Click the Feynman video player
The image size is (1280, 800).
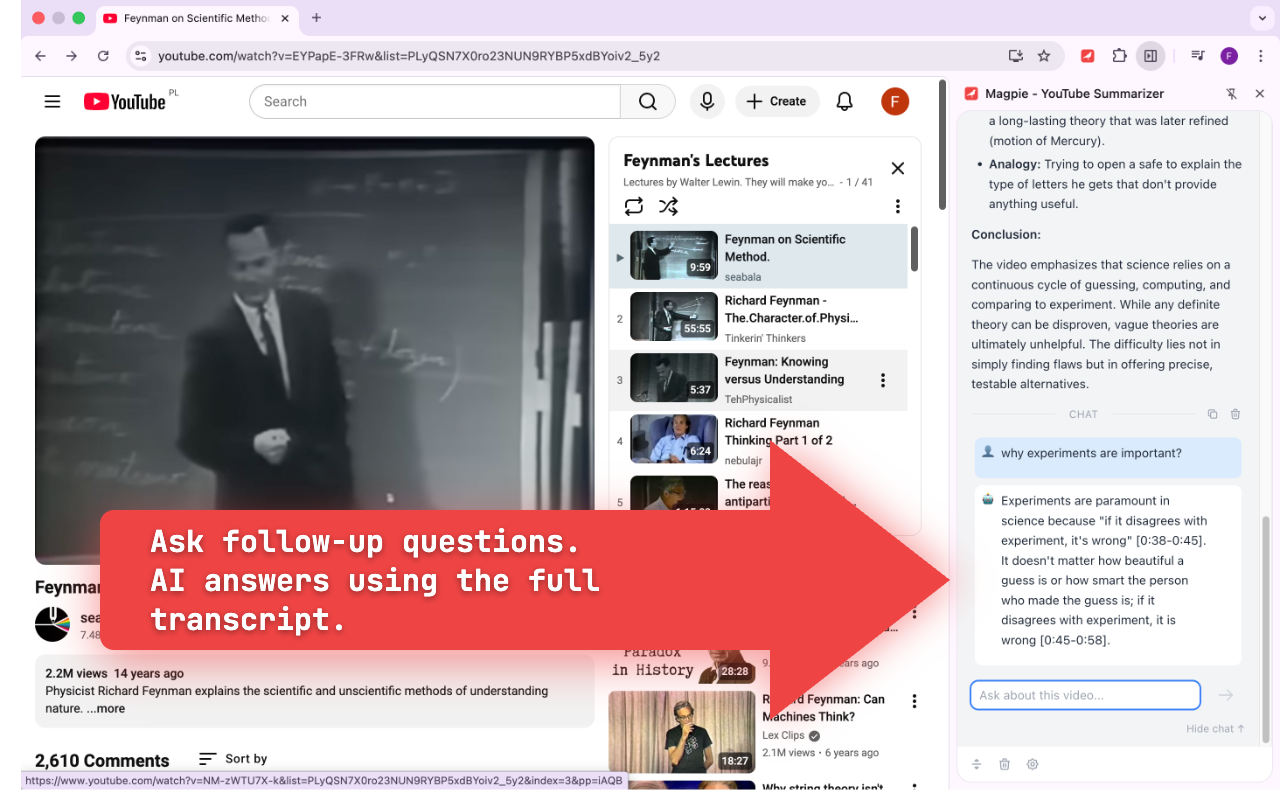pyautogui.click(x=314, y=350)
